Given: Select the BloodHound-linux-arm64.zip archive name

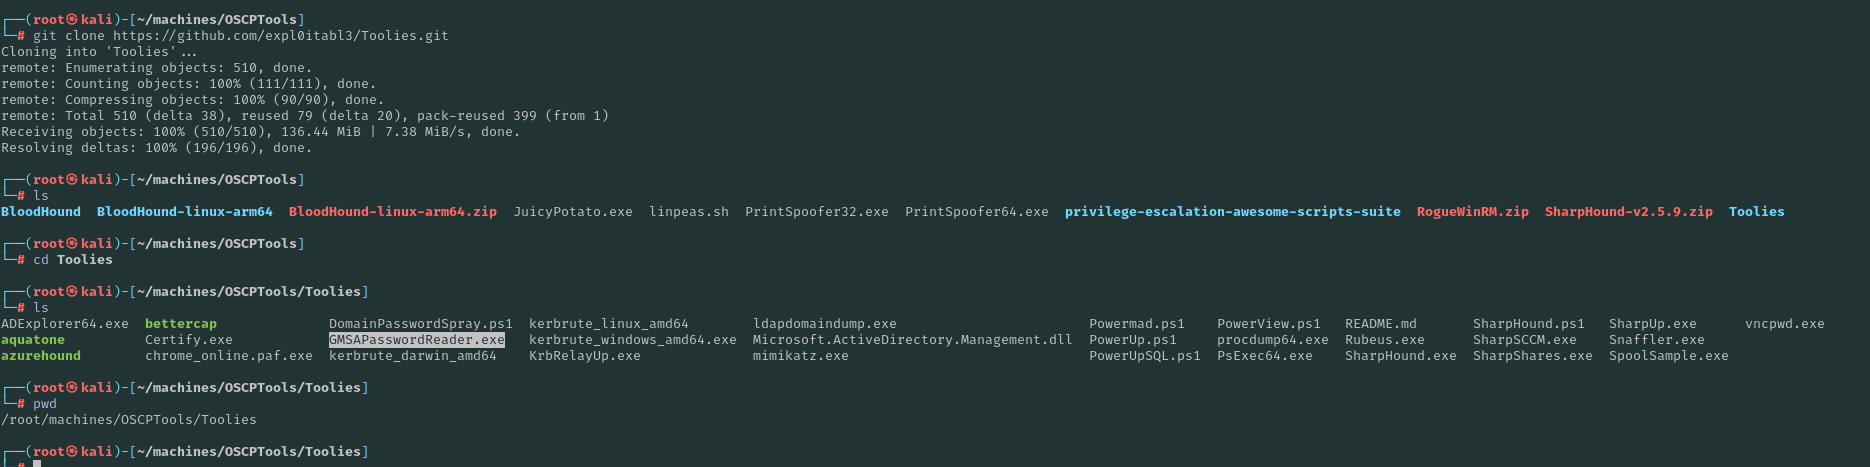Looking at the screenshot, I should pyautogui.click(x=392, y=212).
